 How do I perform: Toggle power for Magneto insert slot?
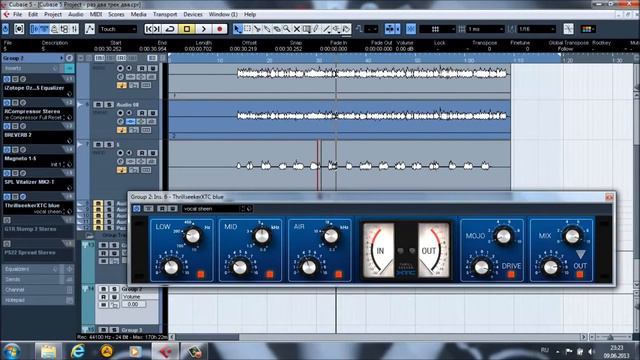coord(7,150)
